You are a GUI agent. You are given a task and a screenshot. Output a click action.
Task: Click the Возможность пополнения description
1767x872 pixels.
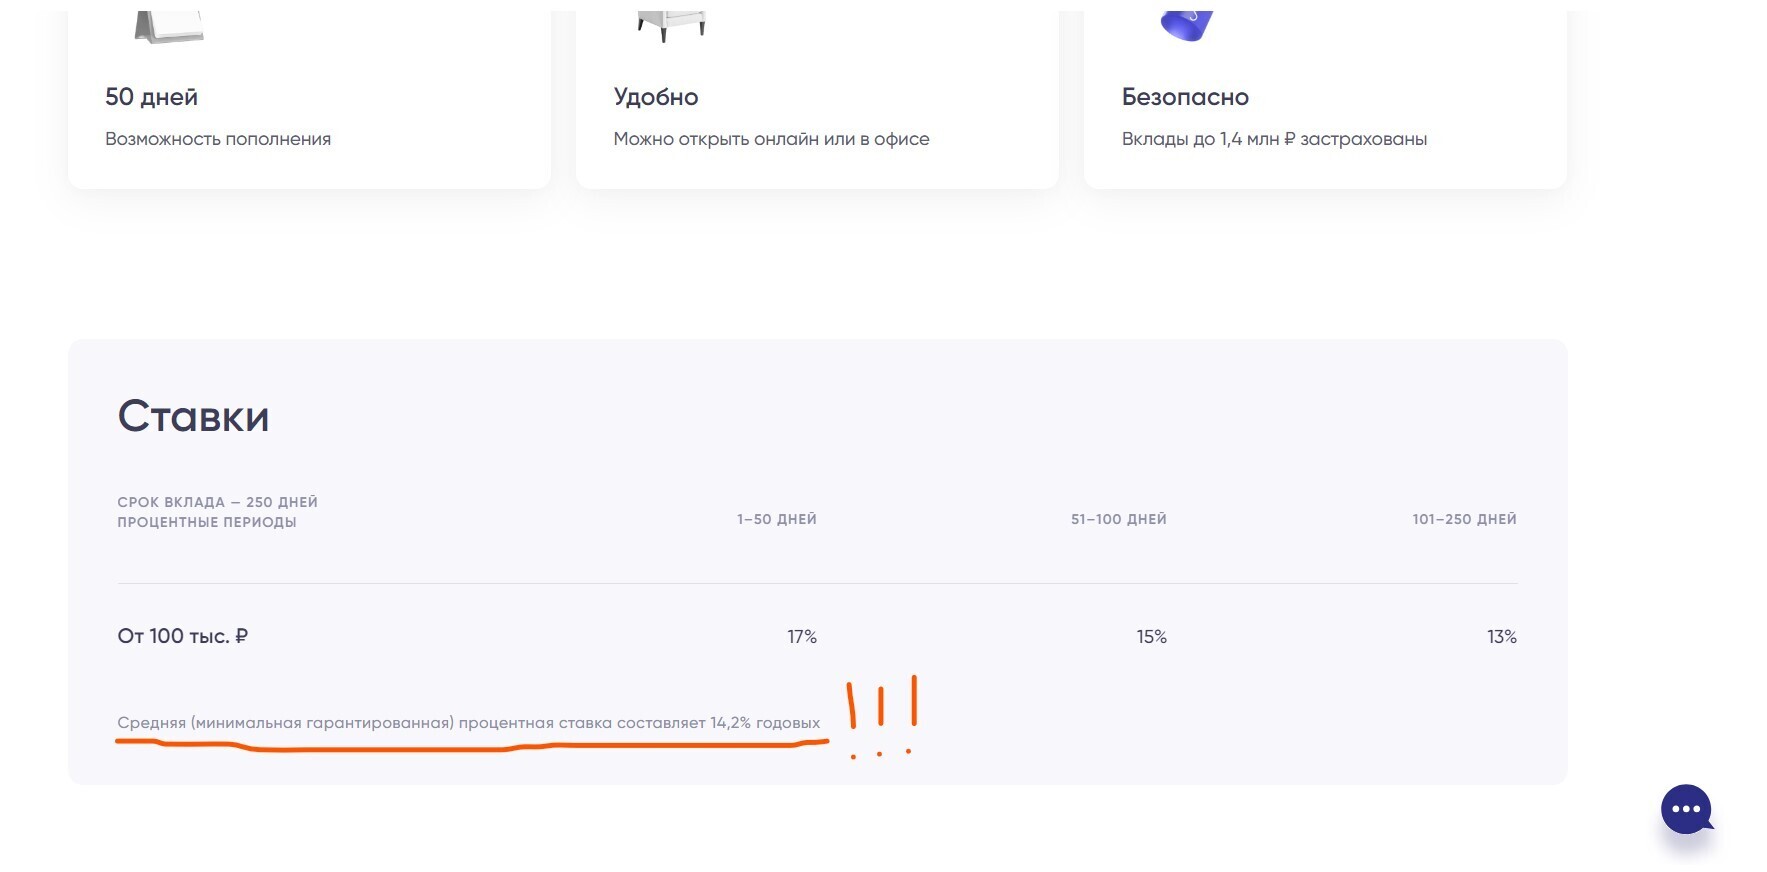218,139
